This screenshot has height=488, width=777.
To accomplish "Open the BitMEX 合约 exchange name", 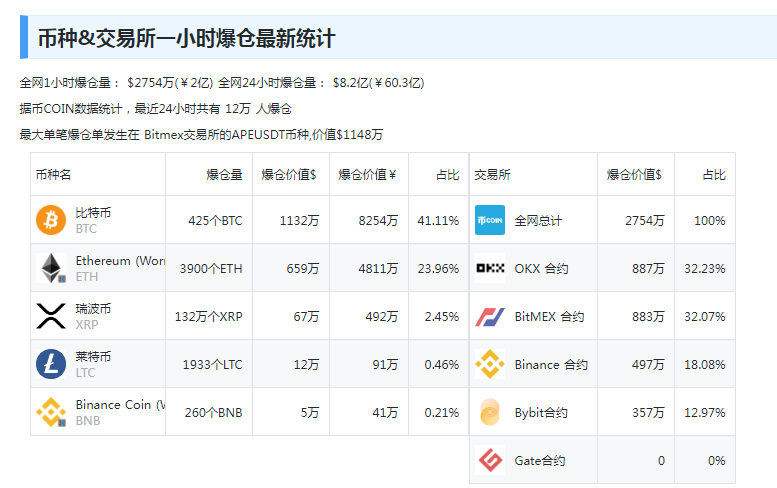I will (x=549, y=316).
